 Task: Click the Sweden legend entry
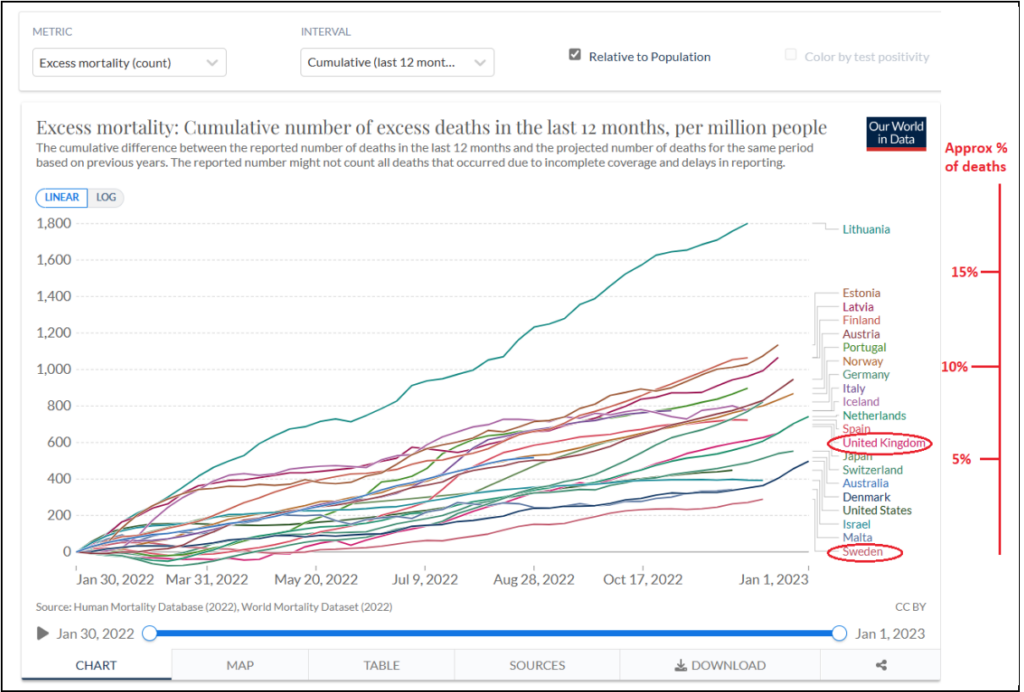pyautogui.click(x=862, y=552)
